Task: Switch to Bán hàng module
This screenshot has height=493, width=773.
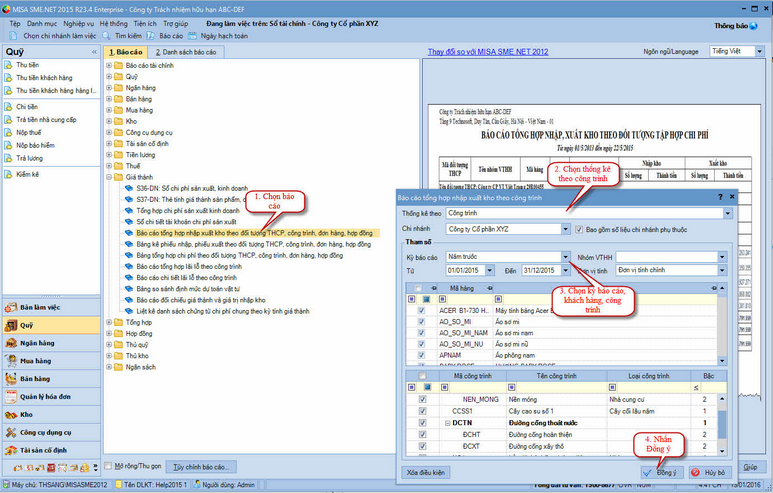Action: point(51,379)
